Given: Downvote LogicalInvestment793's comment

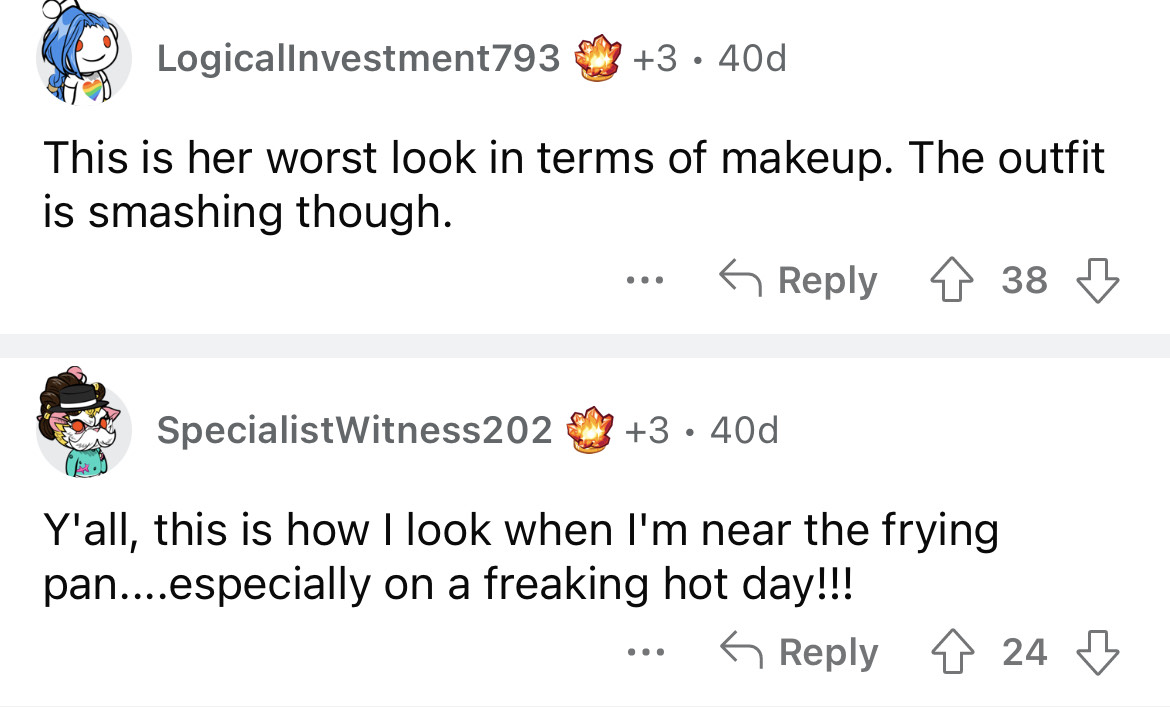Looking at the screenshot, I should (x=1097, y=281).
